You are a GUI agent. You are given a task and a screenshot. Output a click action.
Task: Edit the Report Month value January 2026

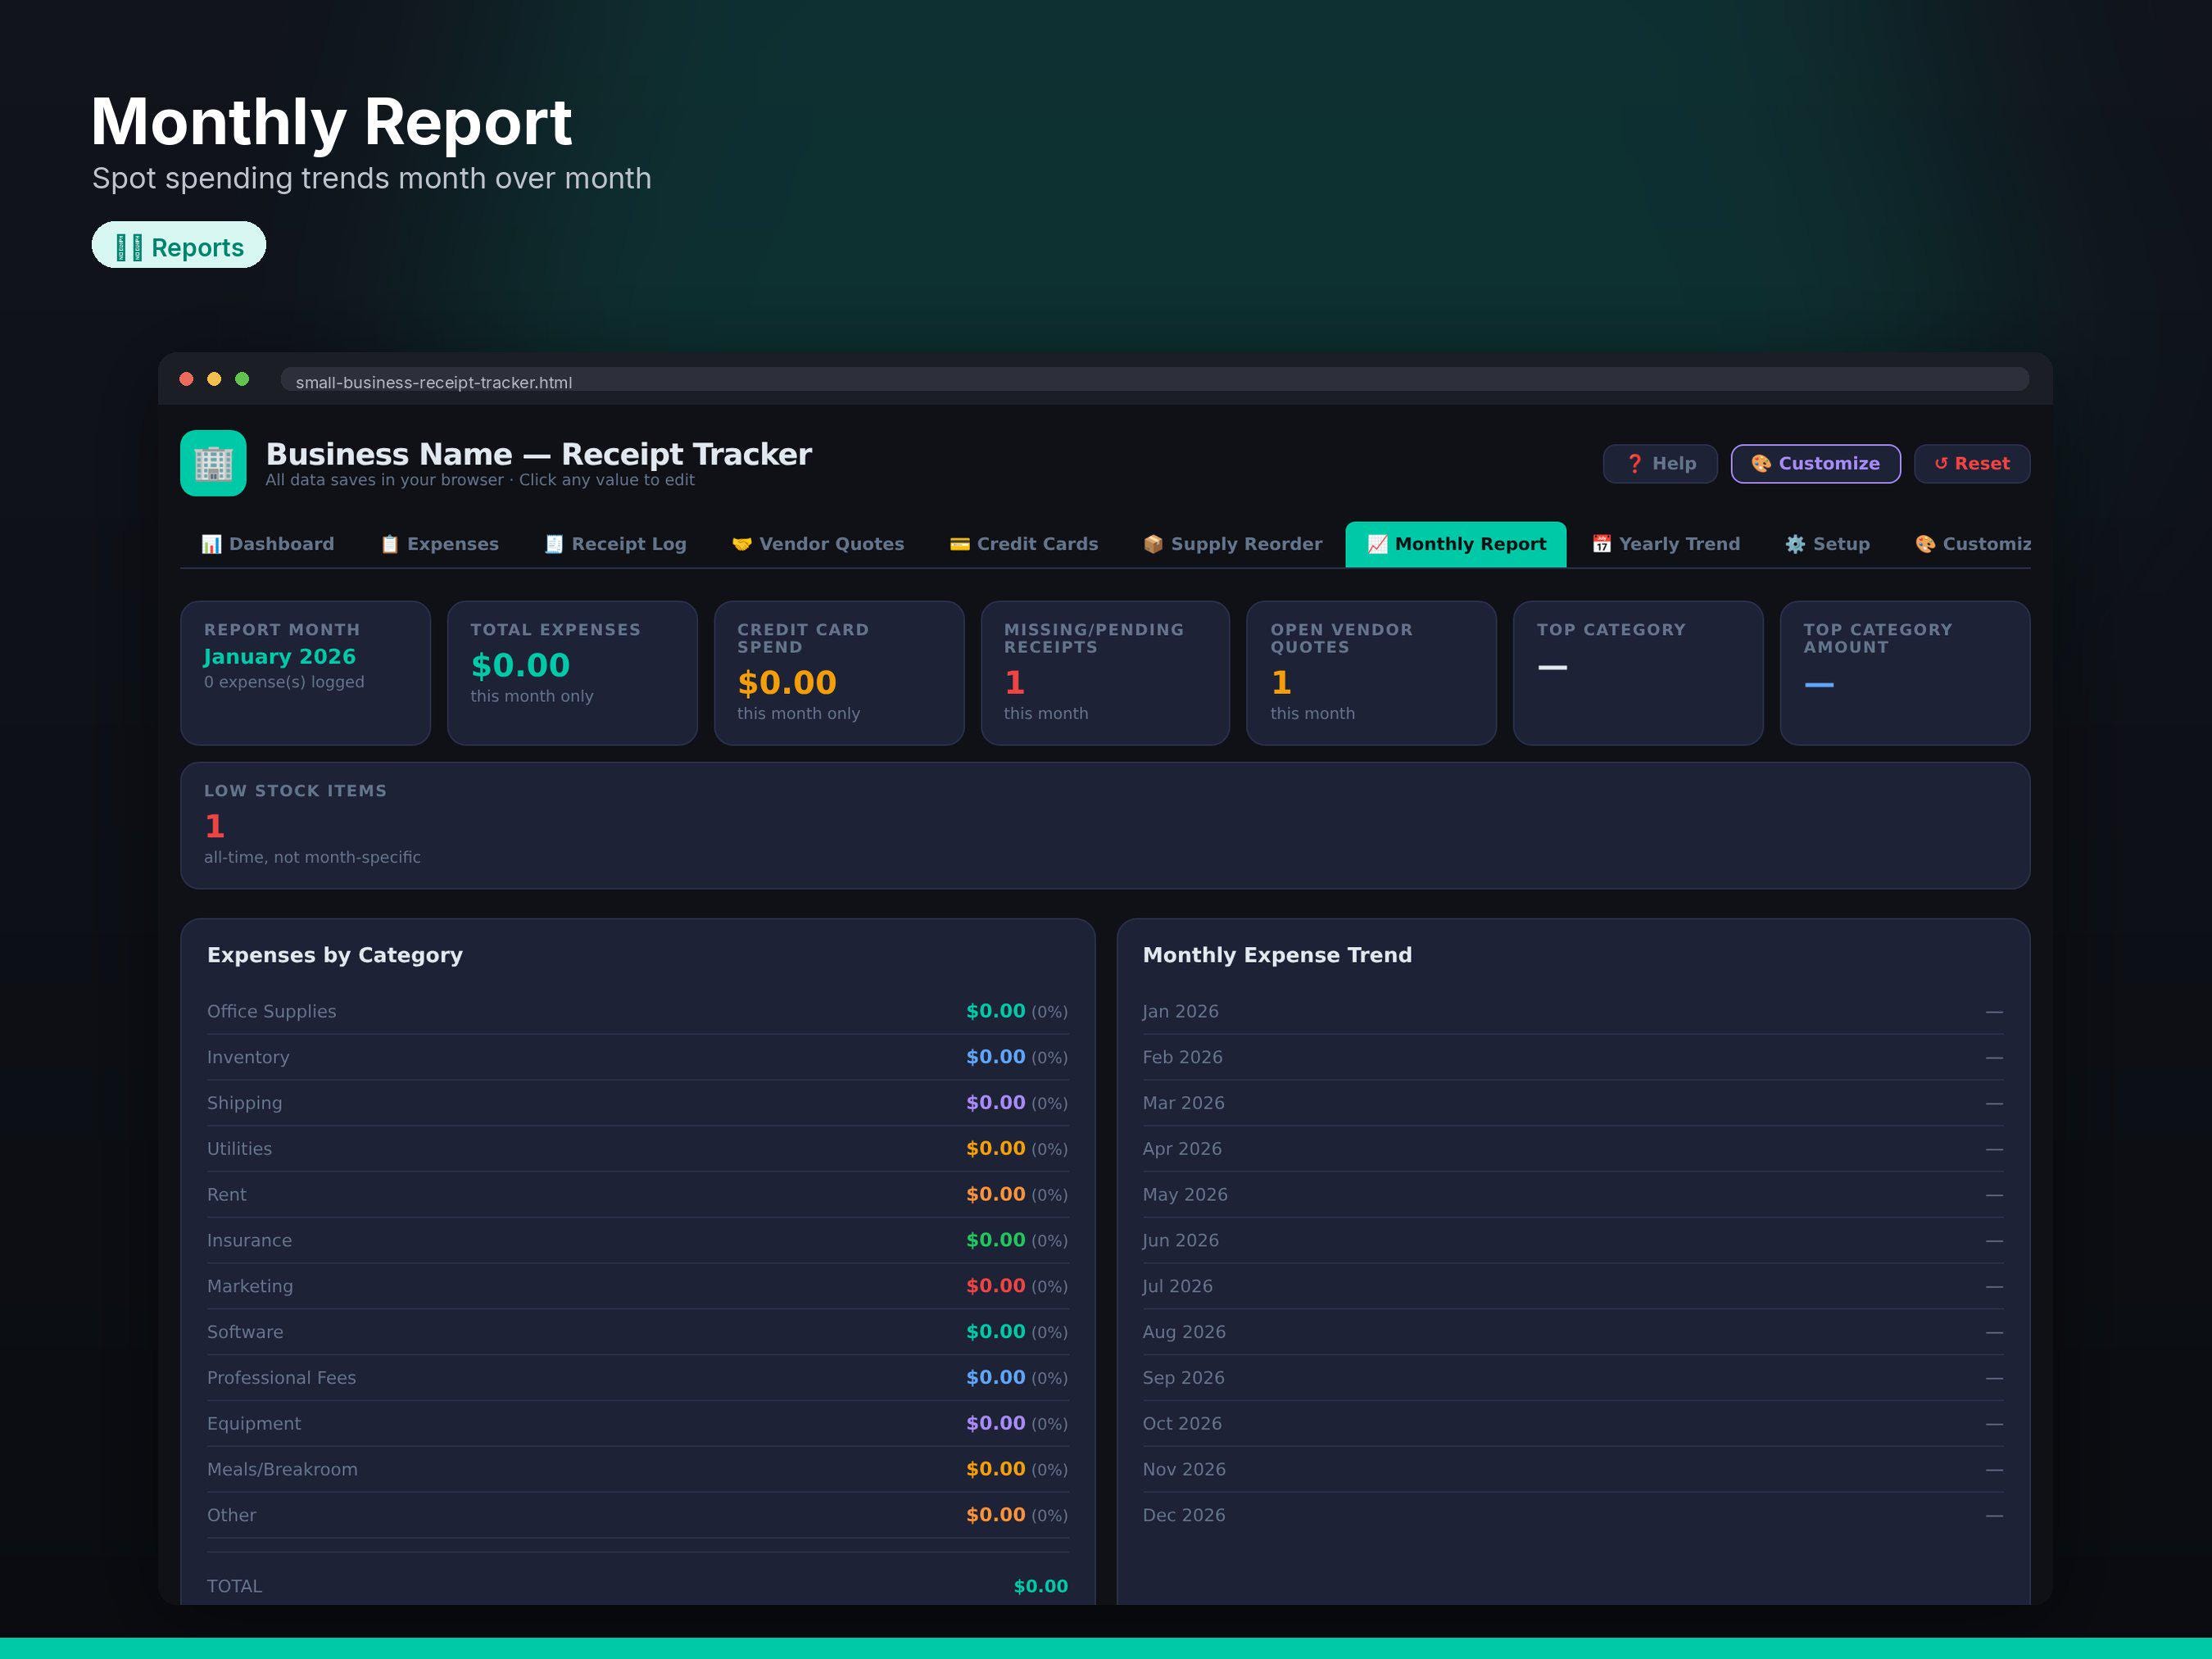[x=280, y=657]
